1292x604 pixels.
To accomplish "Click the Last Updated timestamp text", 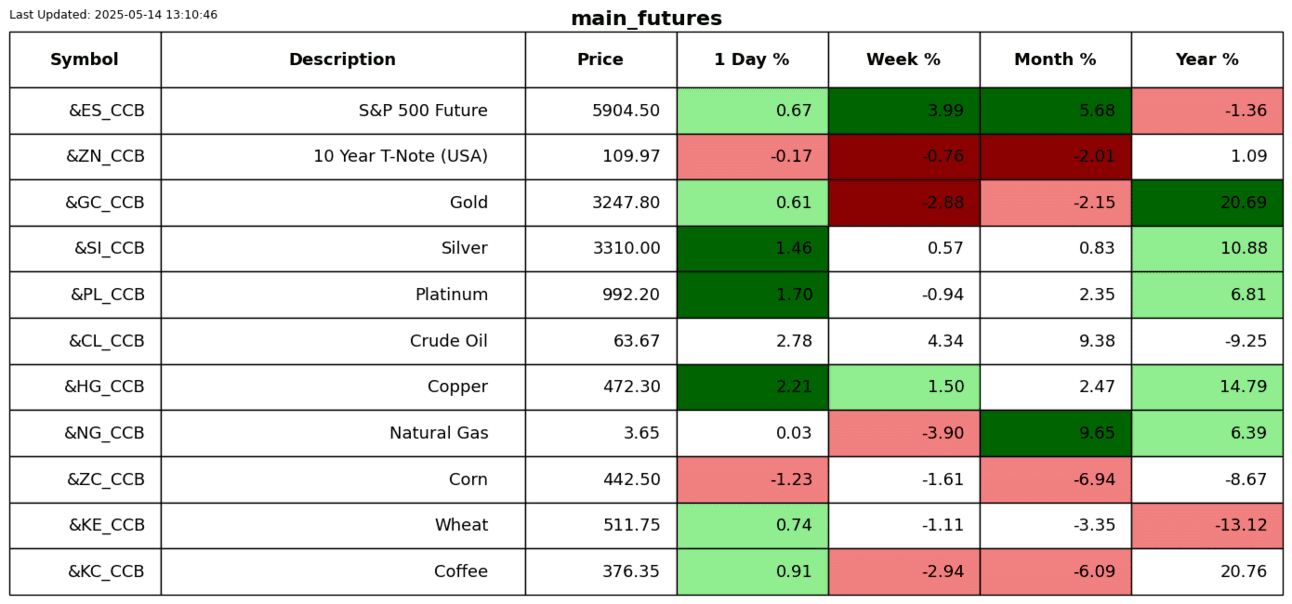I will coord(113,15).
